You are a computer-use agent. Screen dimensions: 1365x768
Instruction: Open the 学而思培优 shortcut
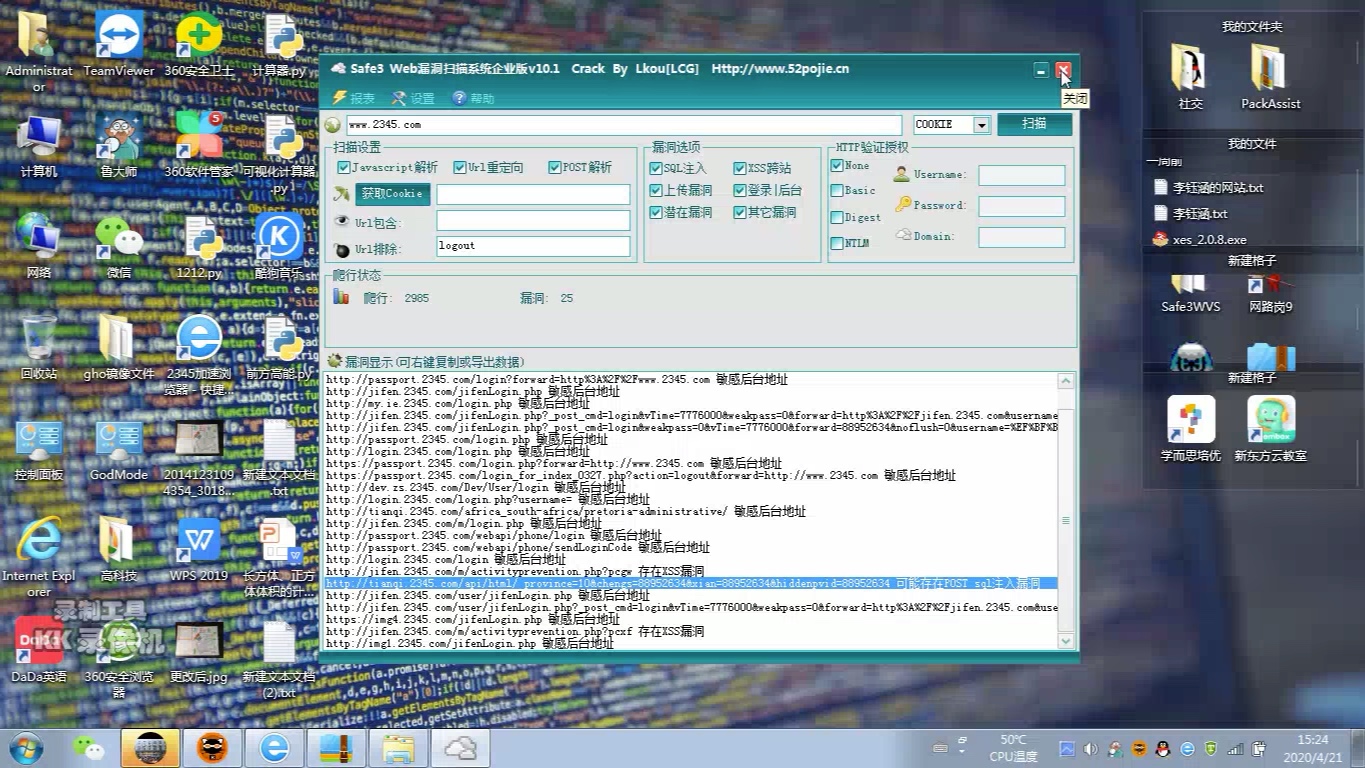point(1190,430)
